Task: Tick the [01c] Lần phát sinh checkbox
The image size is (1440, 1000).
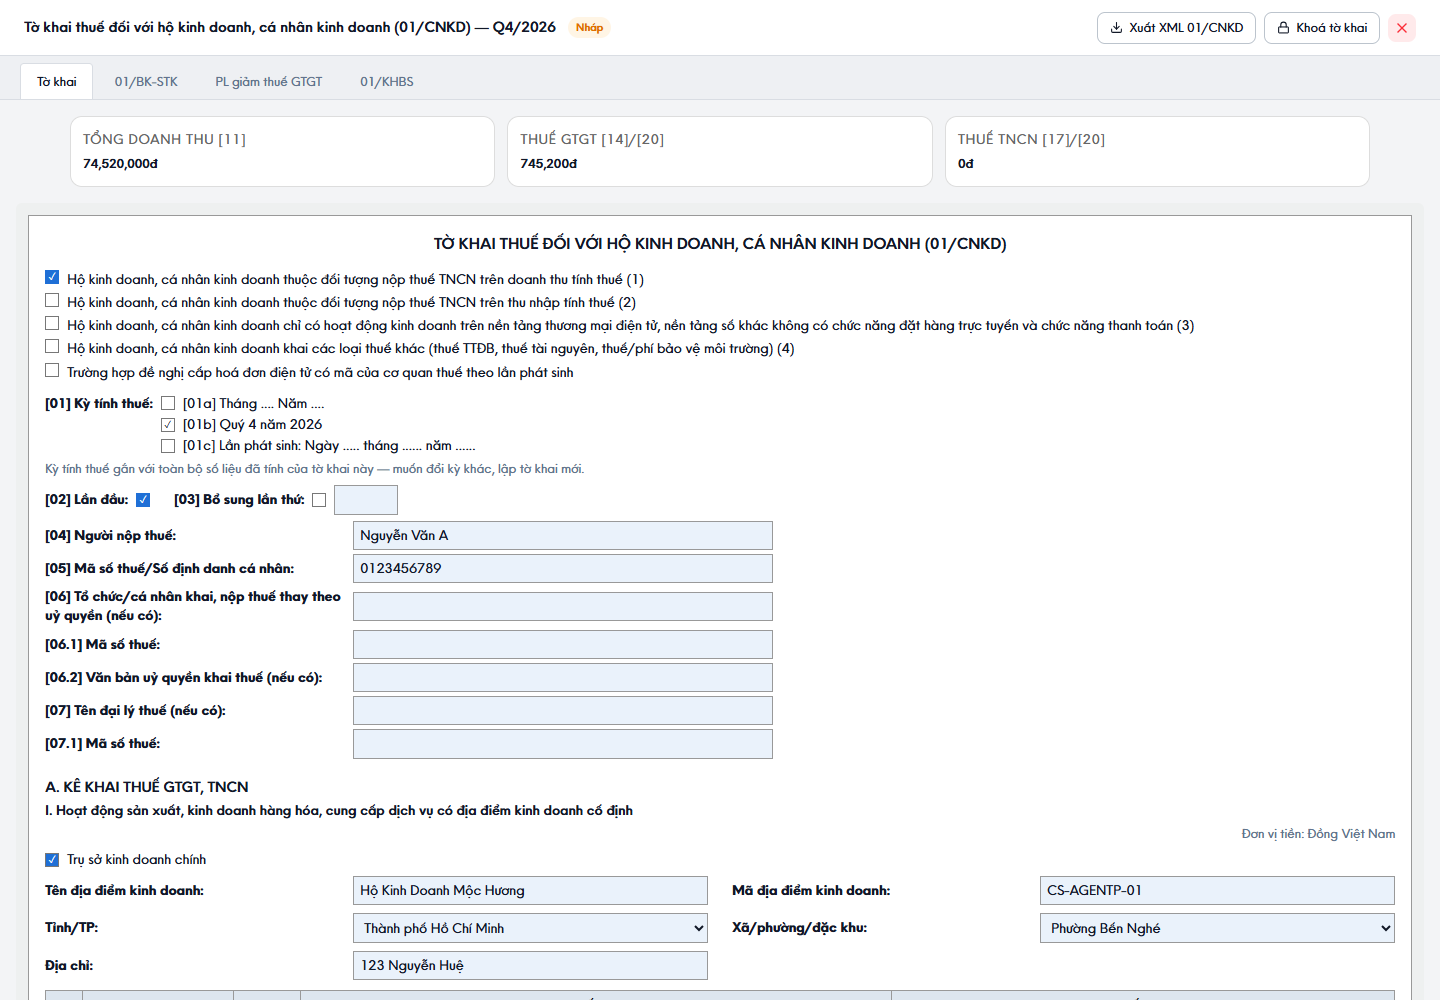Action: pyautogui.click(x=168, y=446)
